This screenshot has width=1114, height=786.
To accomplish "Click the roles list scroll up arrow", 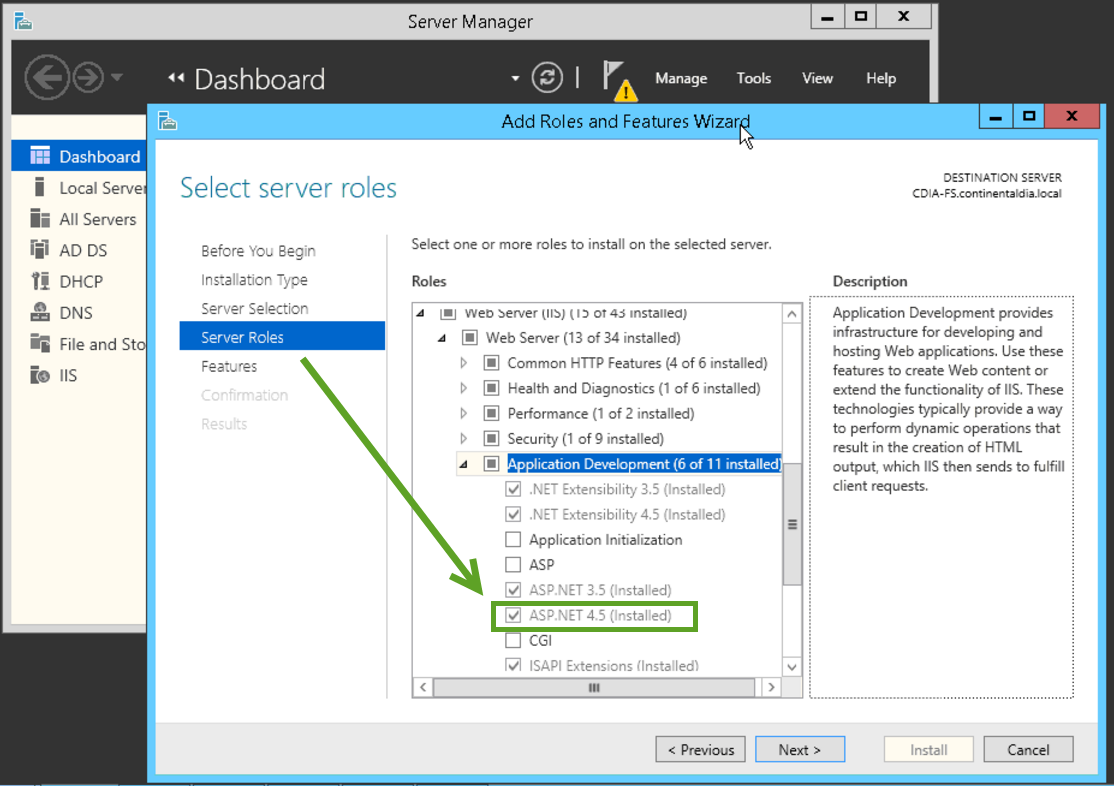I will click(x=792, y=313).
